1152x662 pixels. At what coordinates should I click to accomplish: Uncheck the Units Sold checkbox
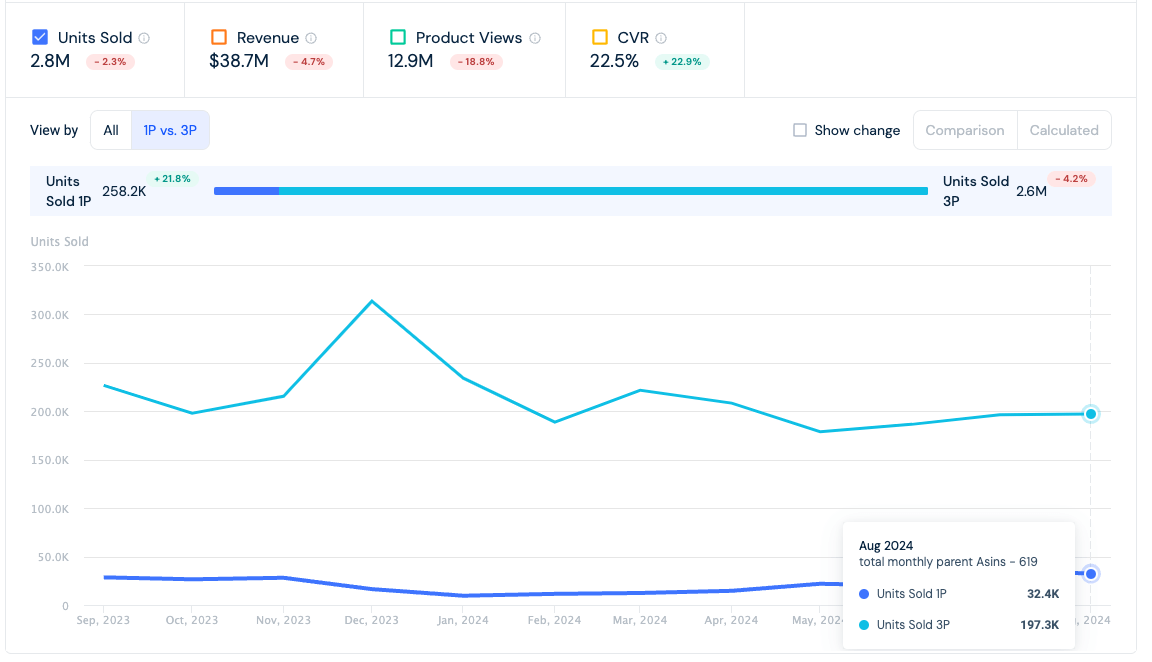tap(40, 37)
